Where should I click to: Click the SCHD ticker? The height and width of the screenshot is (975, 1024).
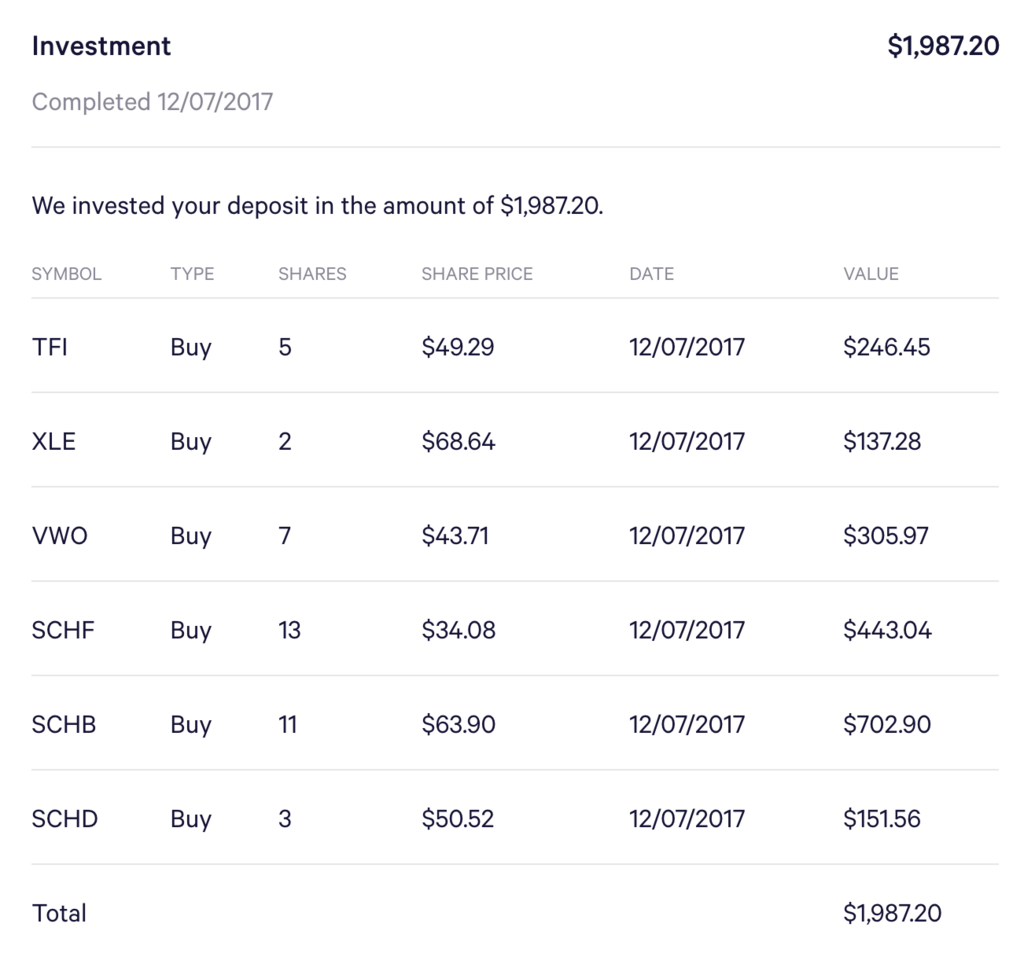point(65,819)
